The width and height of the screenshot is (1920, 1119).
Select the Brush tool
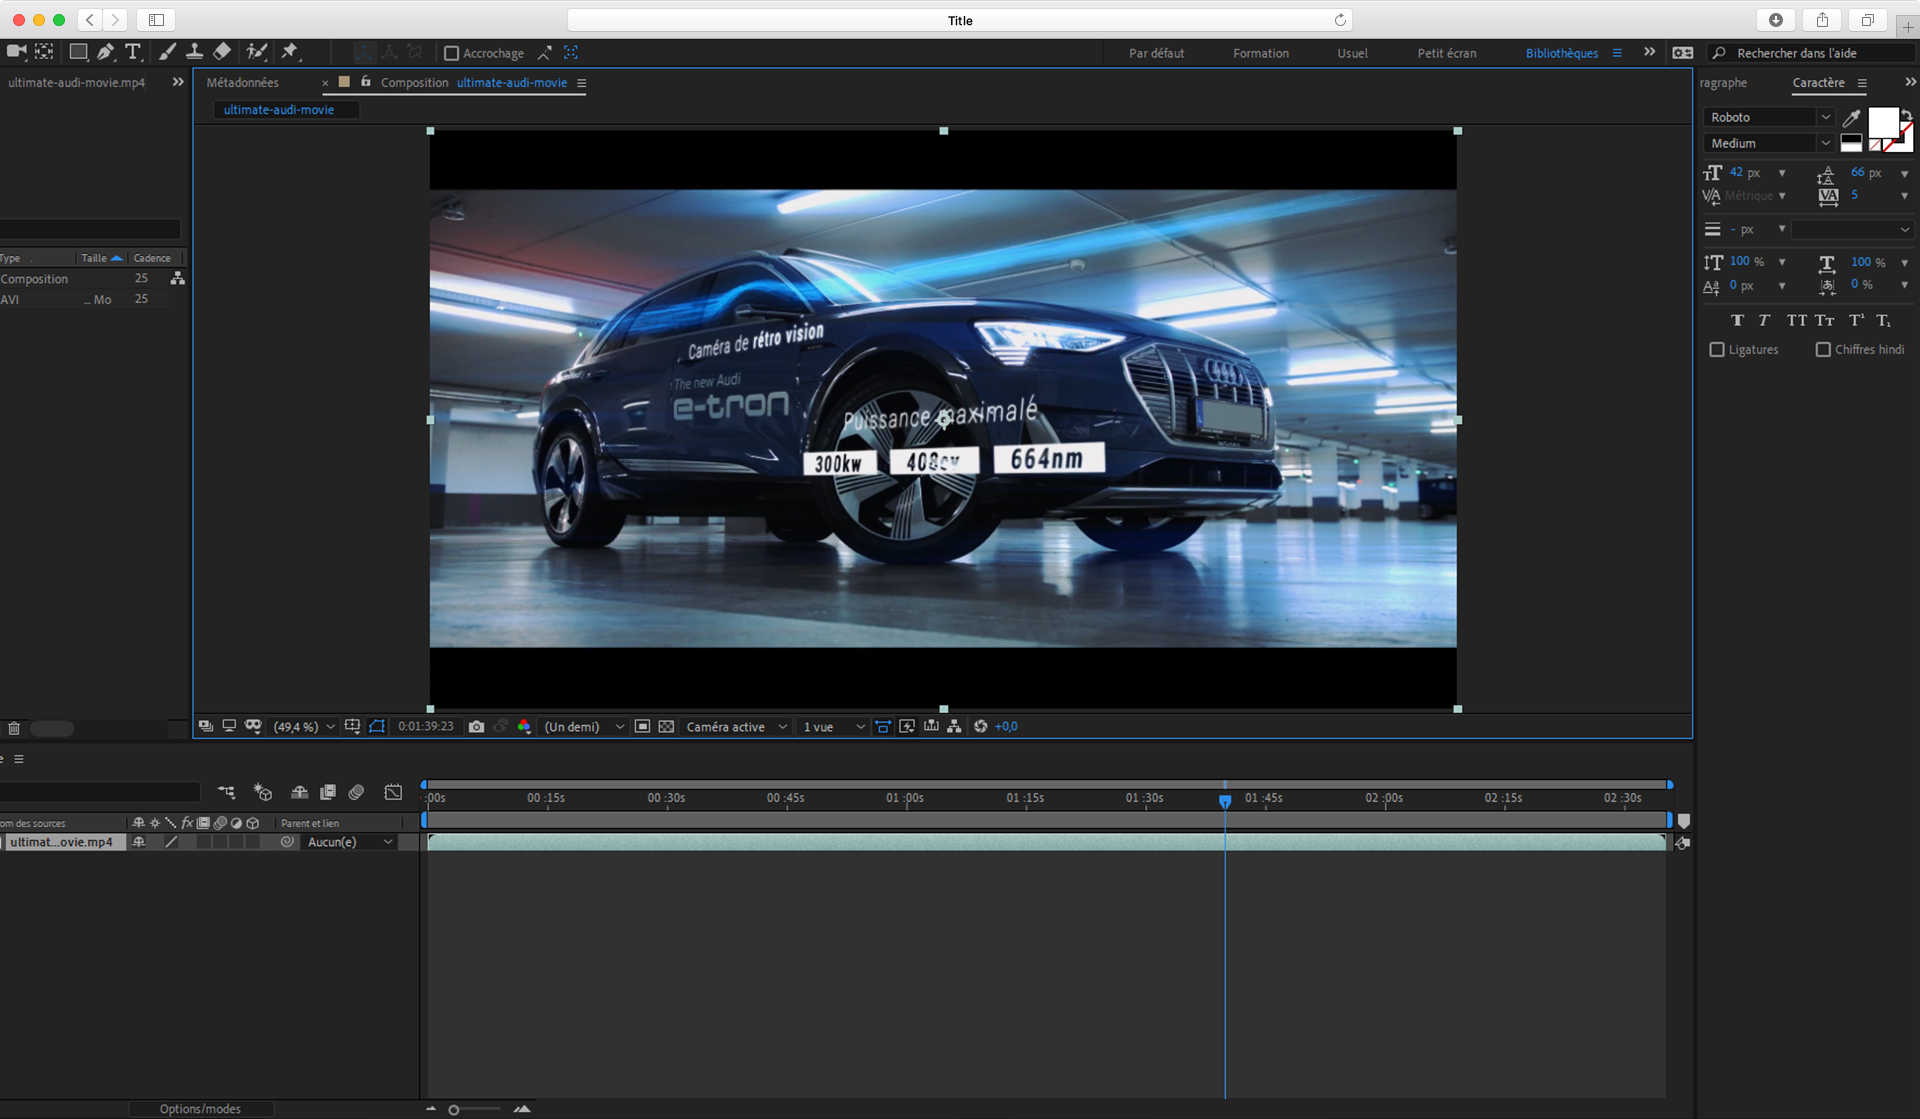(167, 52)
